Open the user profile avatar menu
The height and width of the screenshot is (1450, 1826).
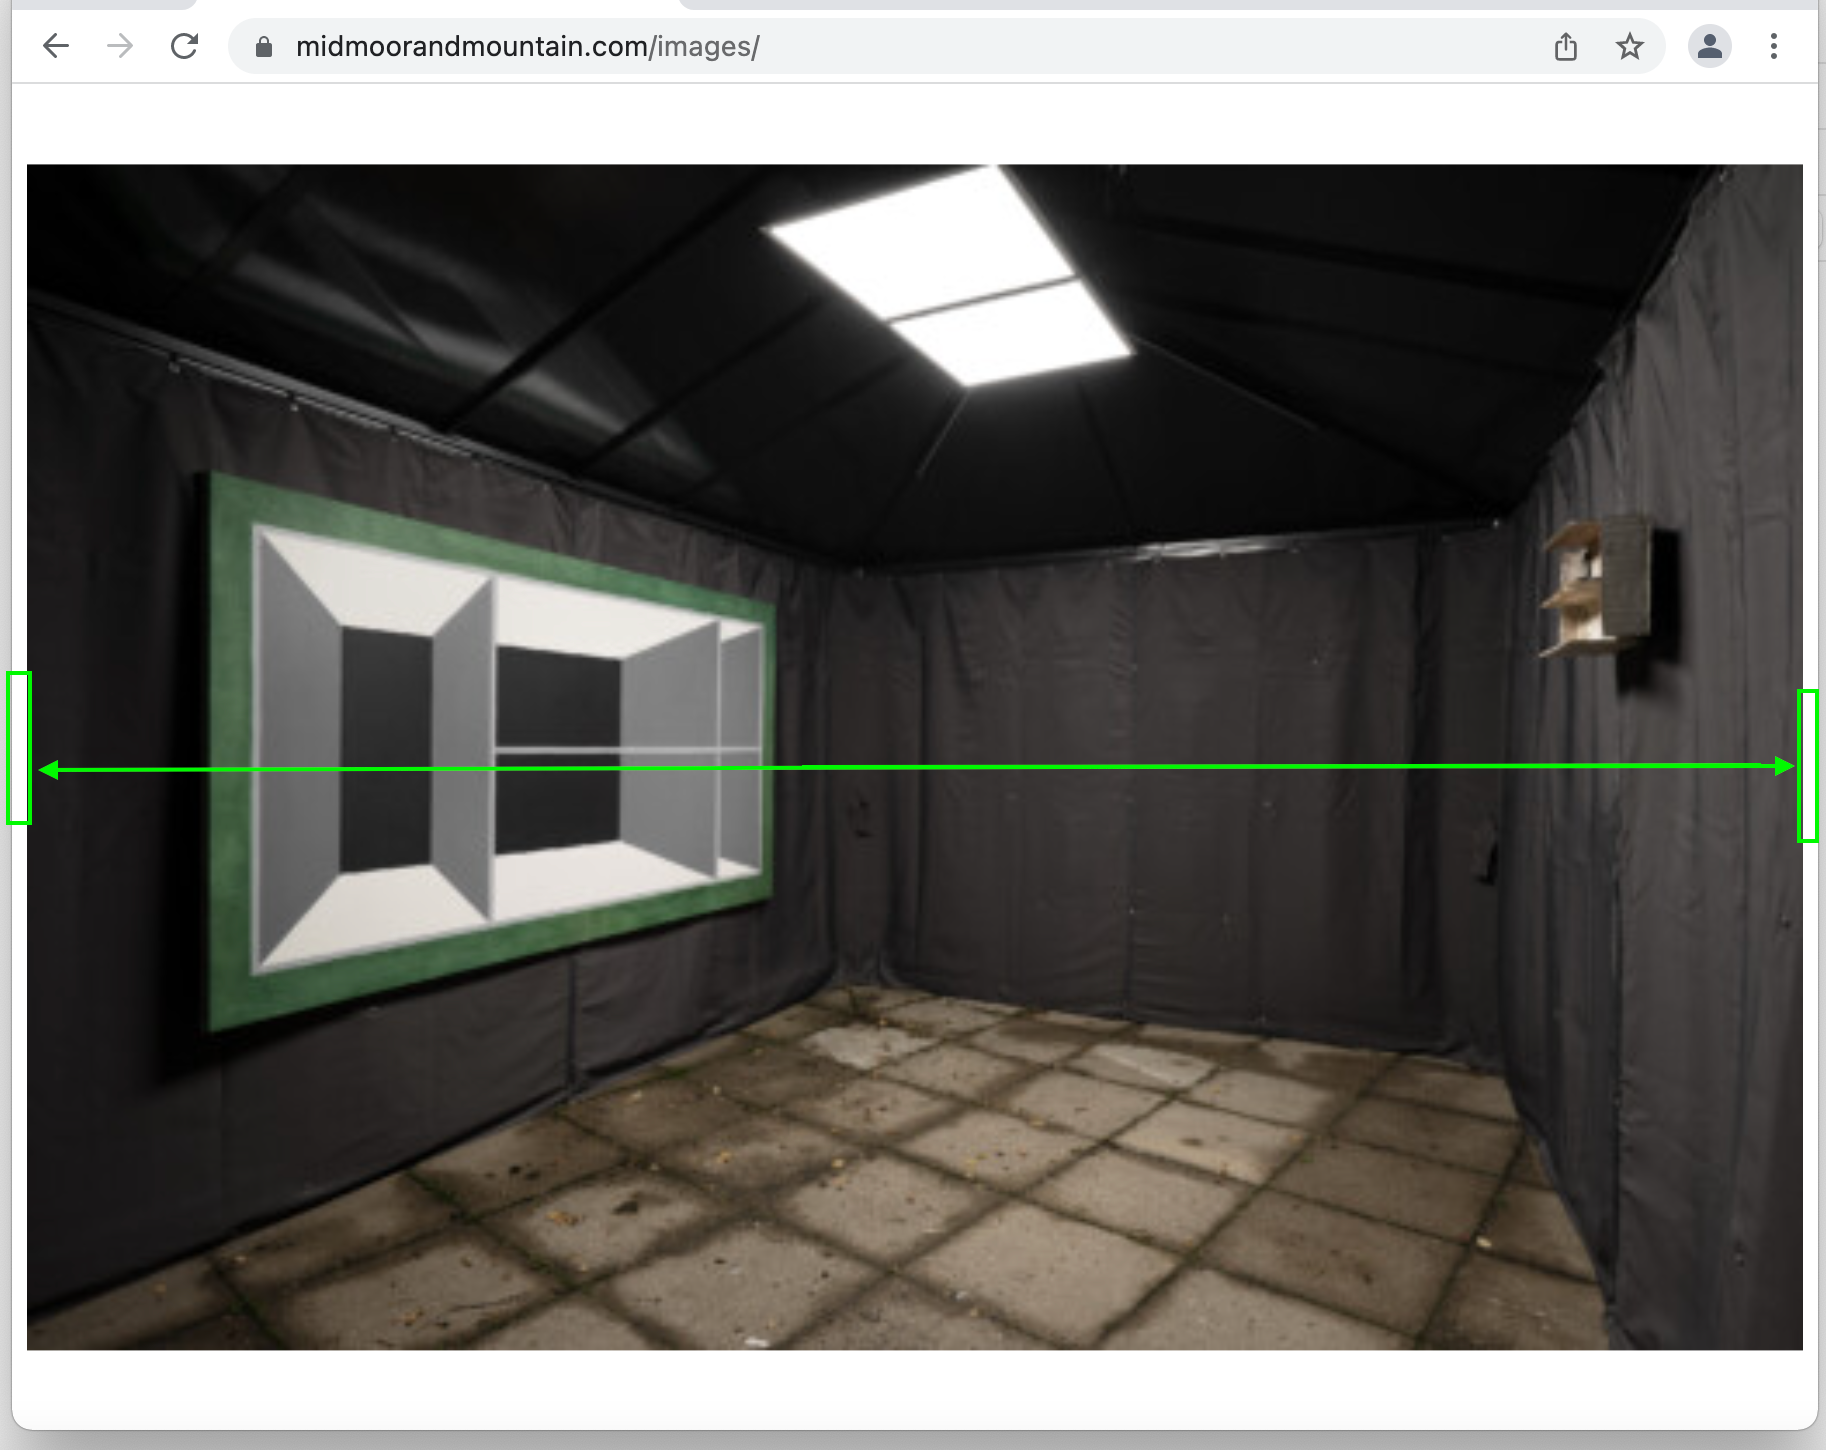point(1710,46)
